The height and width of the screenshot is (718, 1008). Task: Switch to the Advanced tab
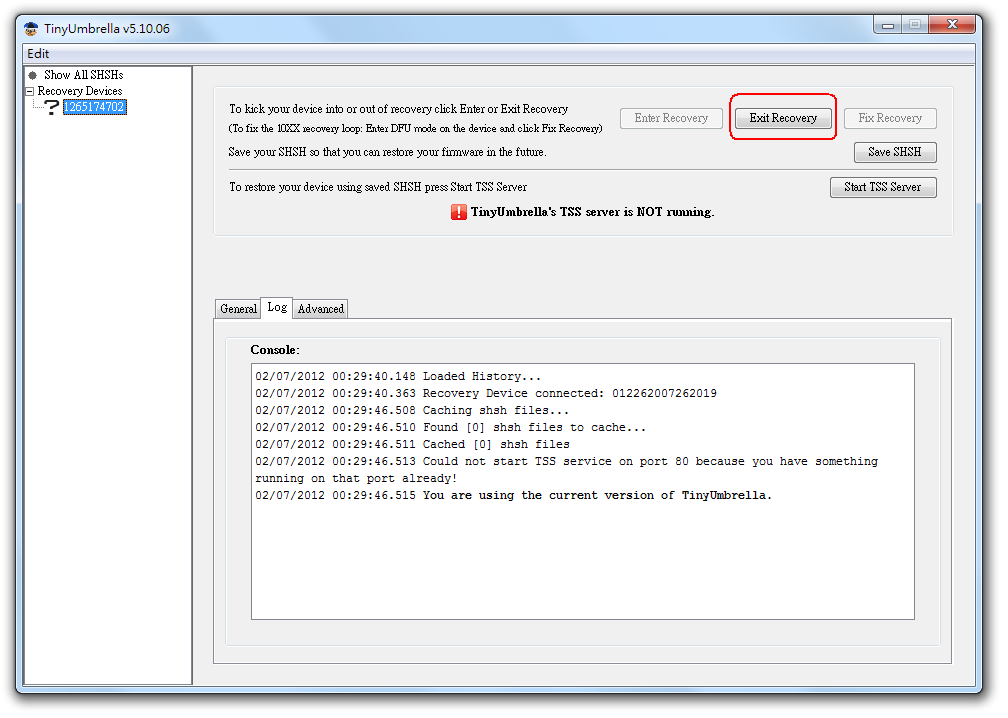(x=321, y=309)
